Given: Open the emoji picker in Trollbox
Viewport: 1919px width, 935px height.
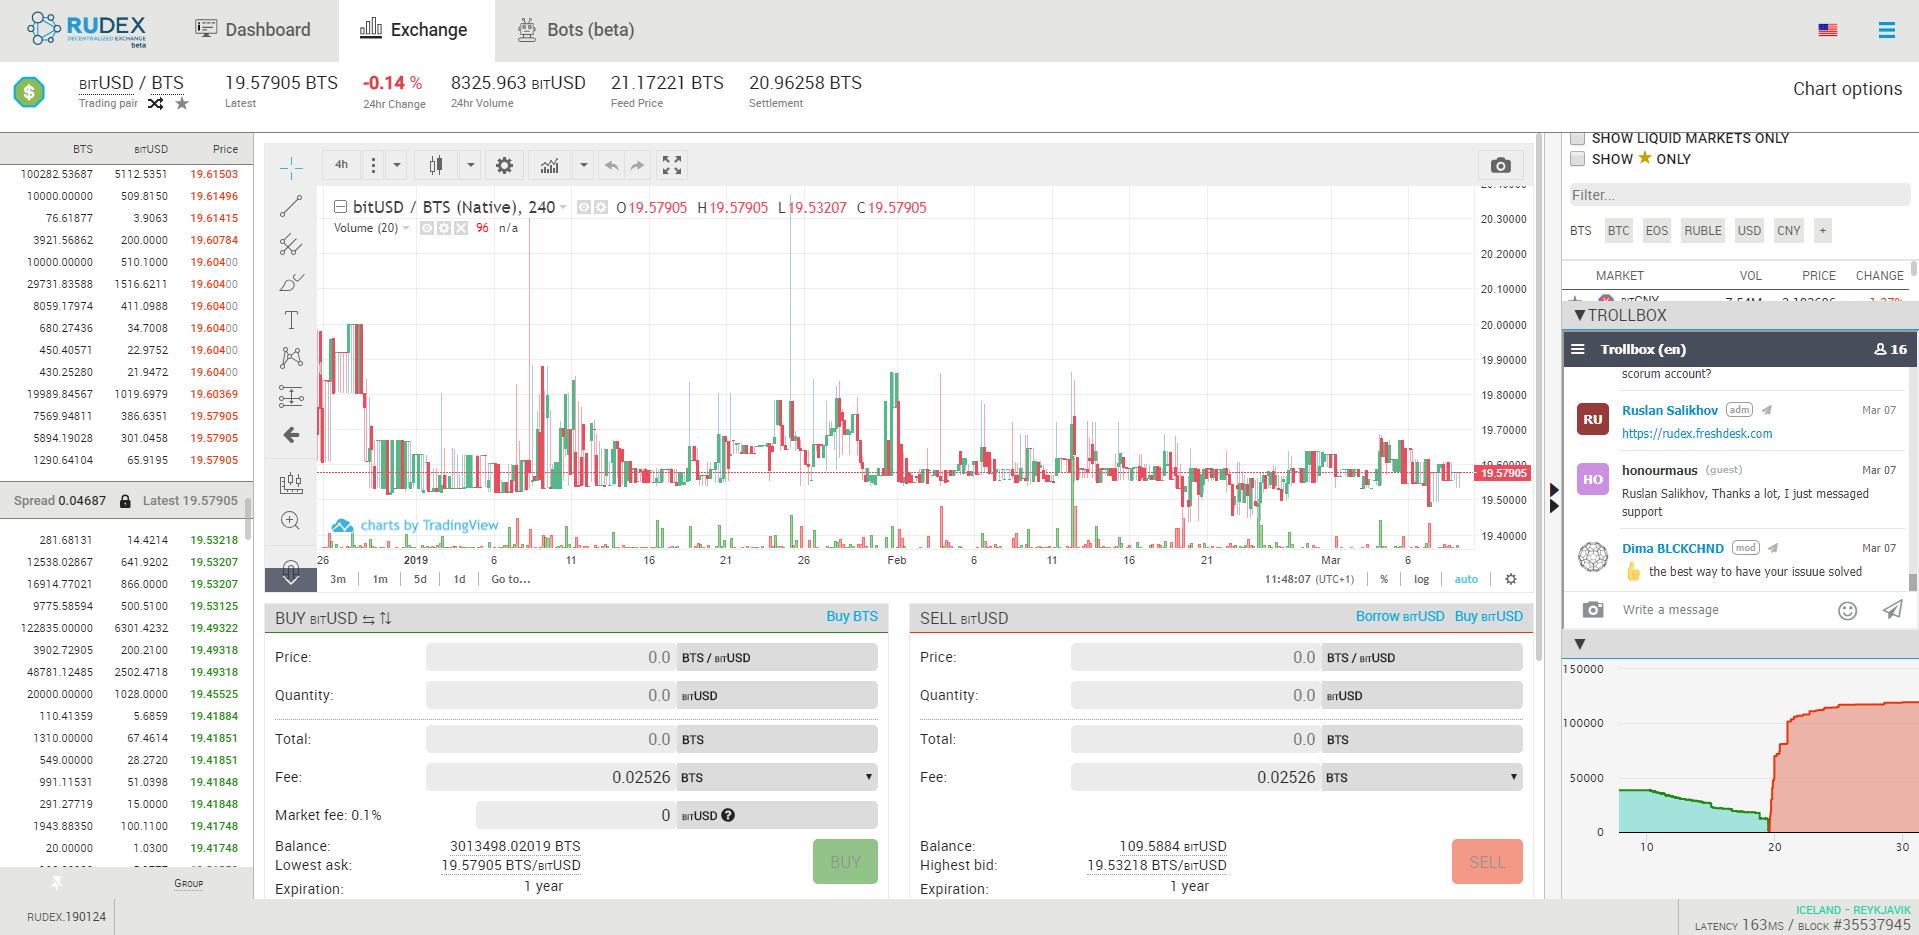Looking at the screenshot, I should coord(1848,610).
